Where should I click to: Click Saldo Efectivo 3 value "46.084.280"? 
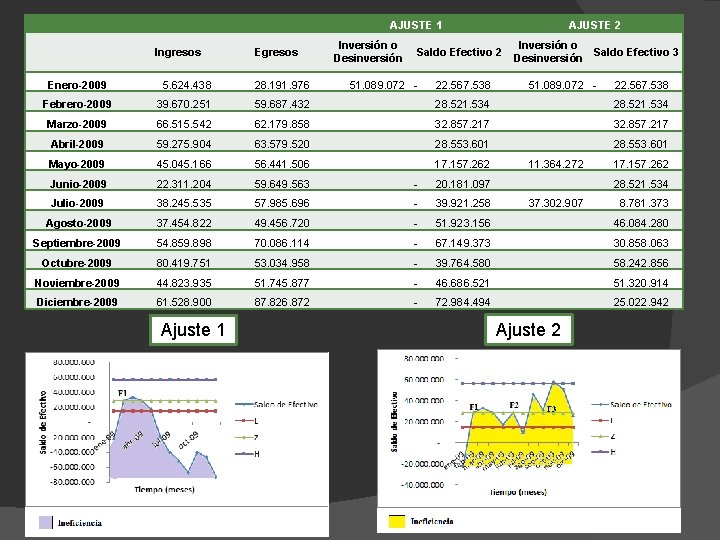pyautogui.click(x=641, y=223)
